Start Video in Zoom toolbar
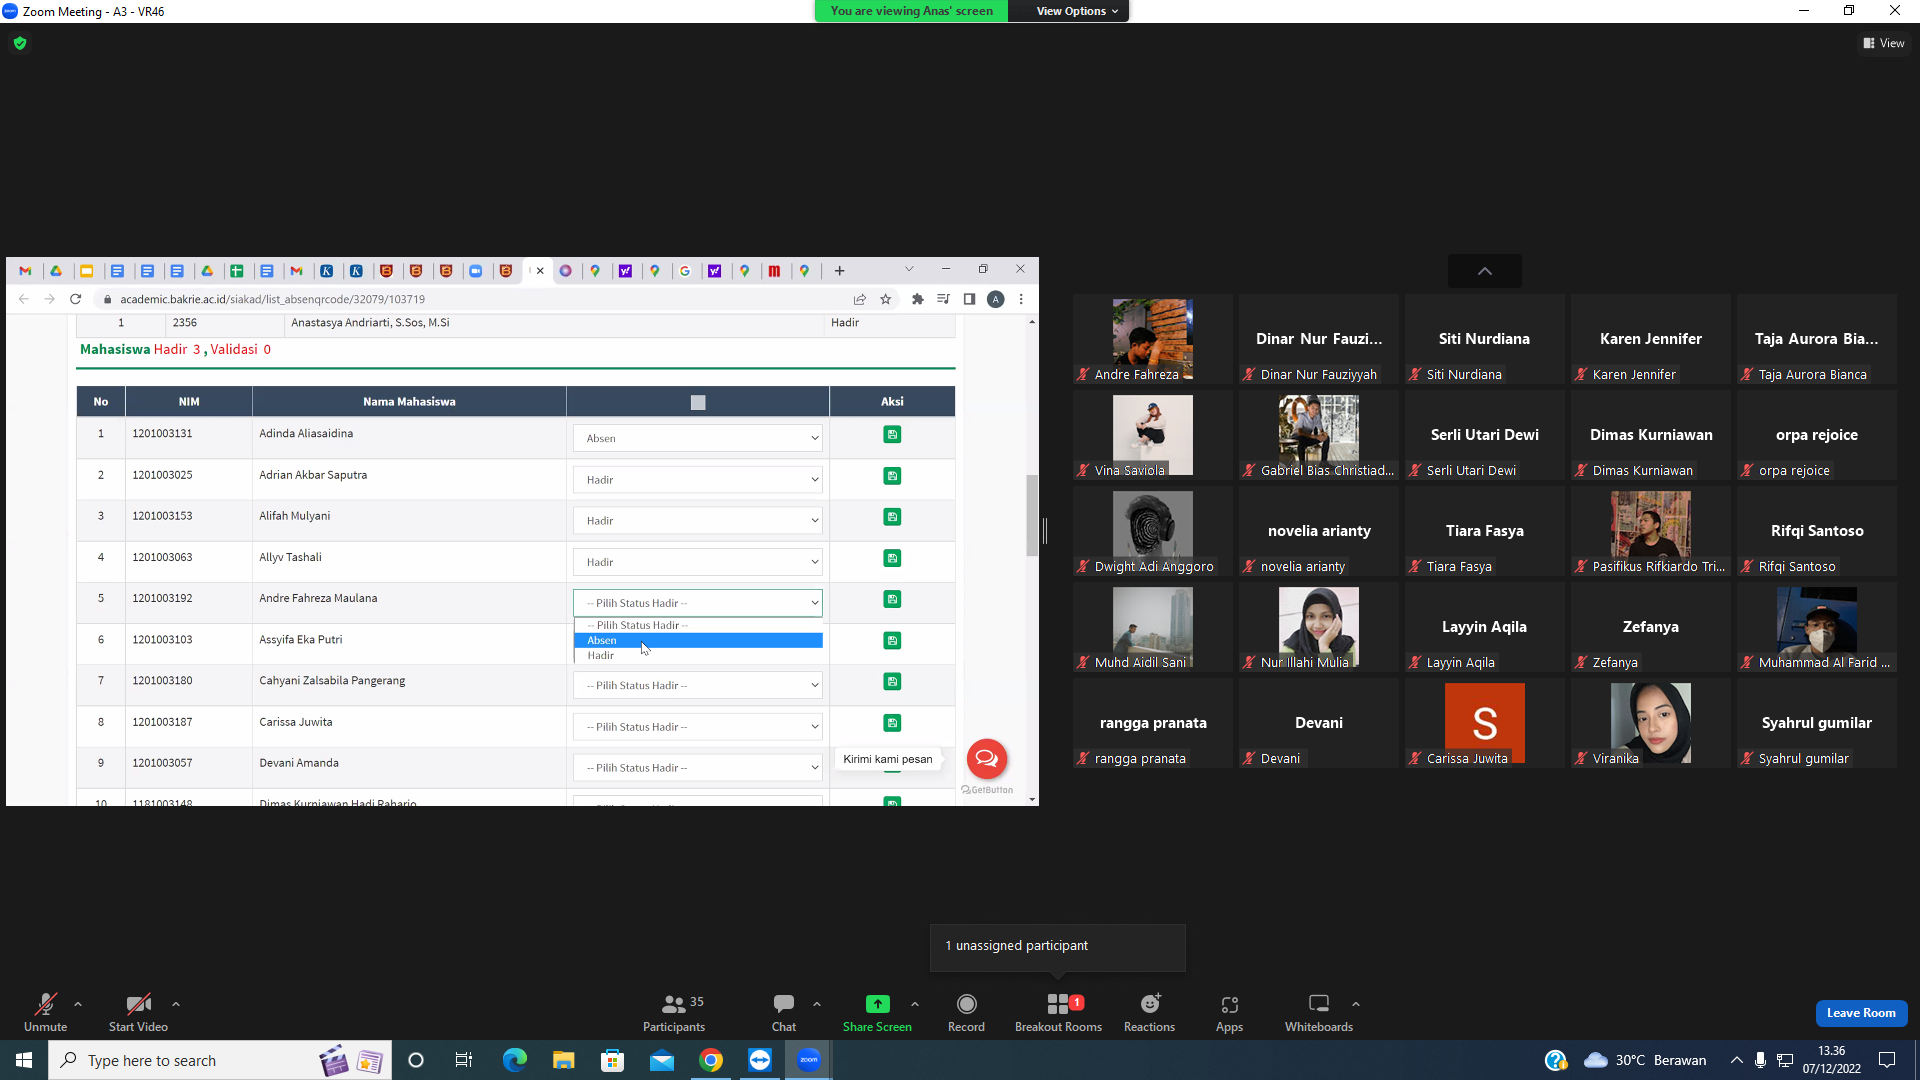This screenshot has height=1080, width=1920. coord(138,1012)
